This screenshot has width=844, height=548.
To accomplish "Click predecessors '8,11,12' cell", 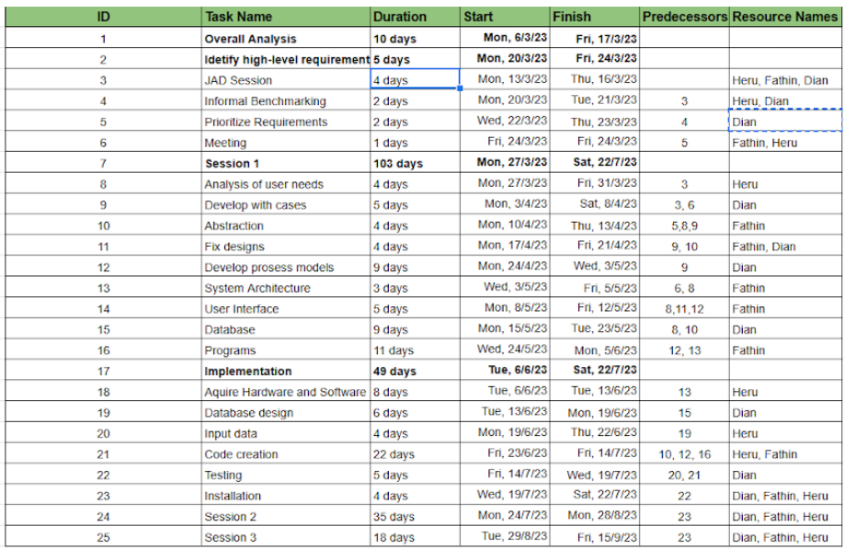I will pos(685,309).
